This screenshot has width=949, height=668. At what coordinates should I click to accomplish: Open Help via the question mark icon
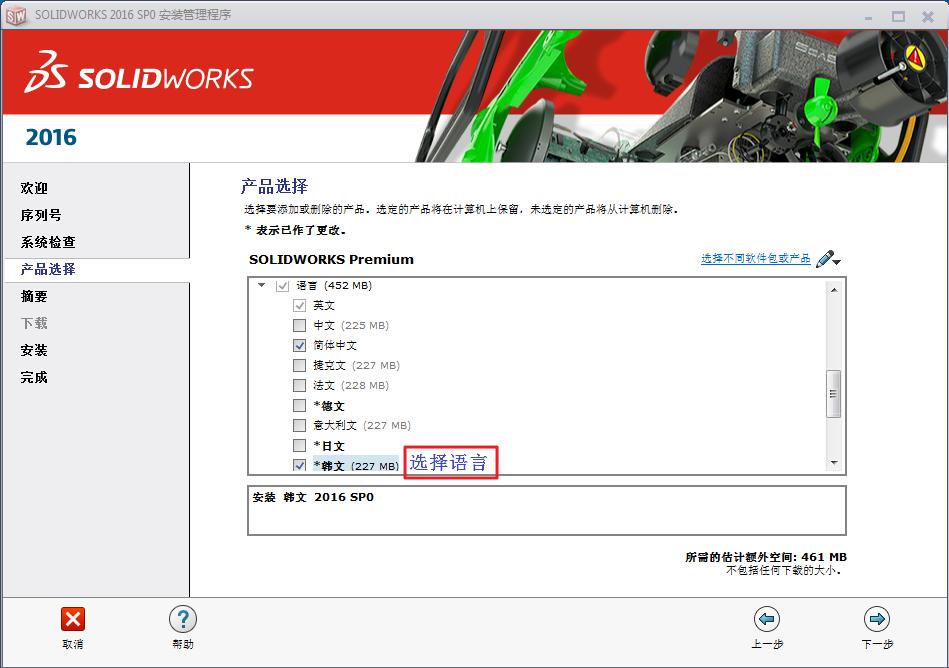183,620
